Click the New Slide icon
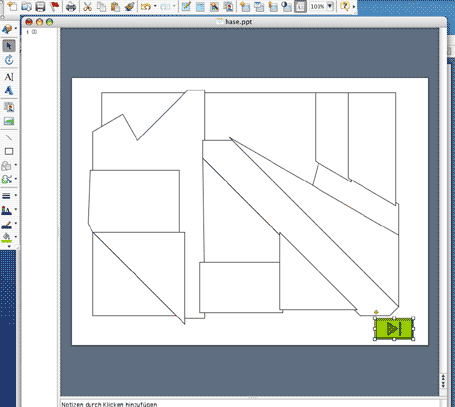This screenshot has height=407, width=455. click(245, 6)
